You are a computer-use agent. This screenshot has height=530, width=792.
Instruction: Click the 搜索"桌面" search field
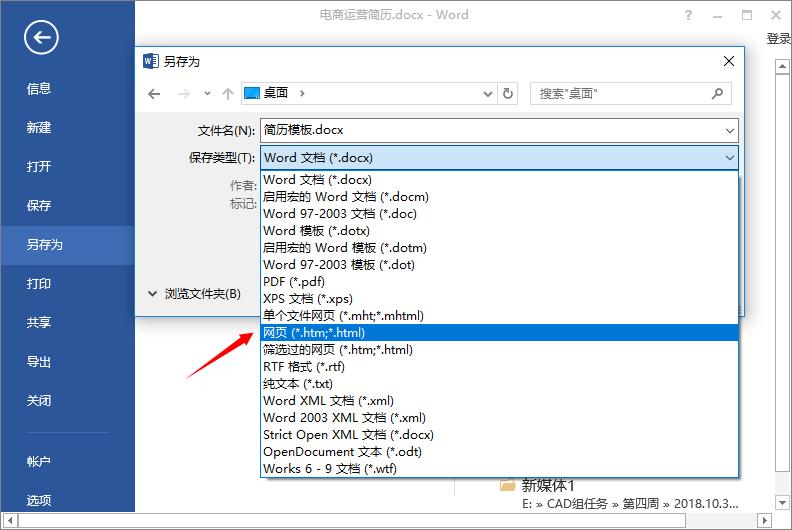click(630, 93)
